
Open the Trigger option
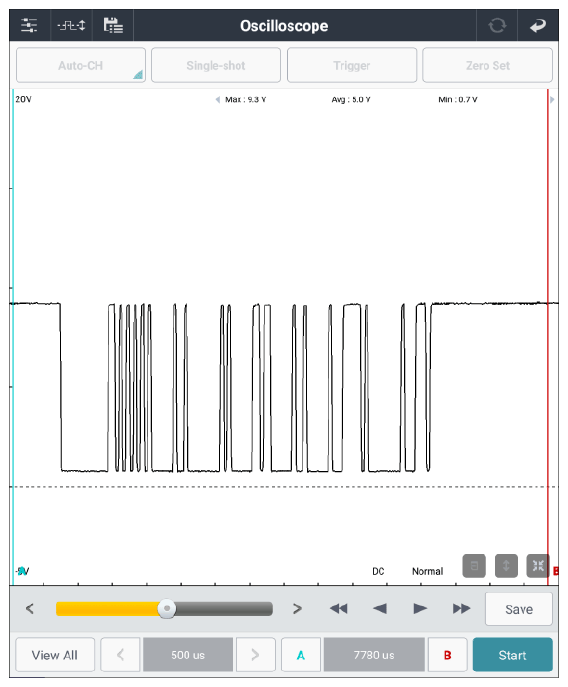click(x=352, y=65)
